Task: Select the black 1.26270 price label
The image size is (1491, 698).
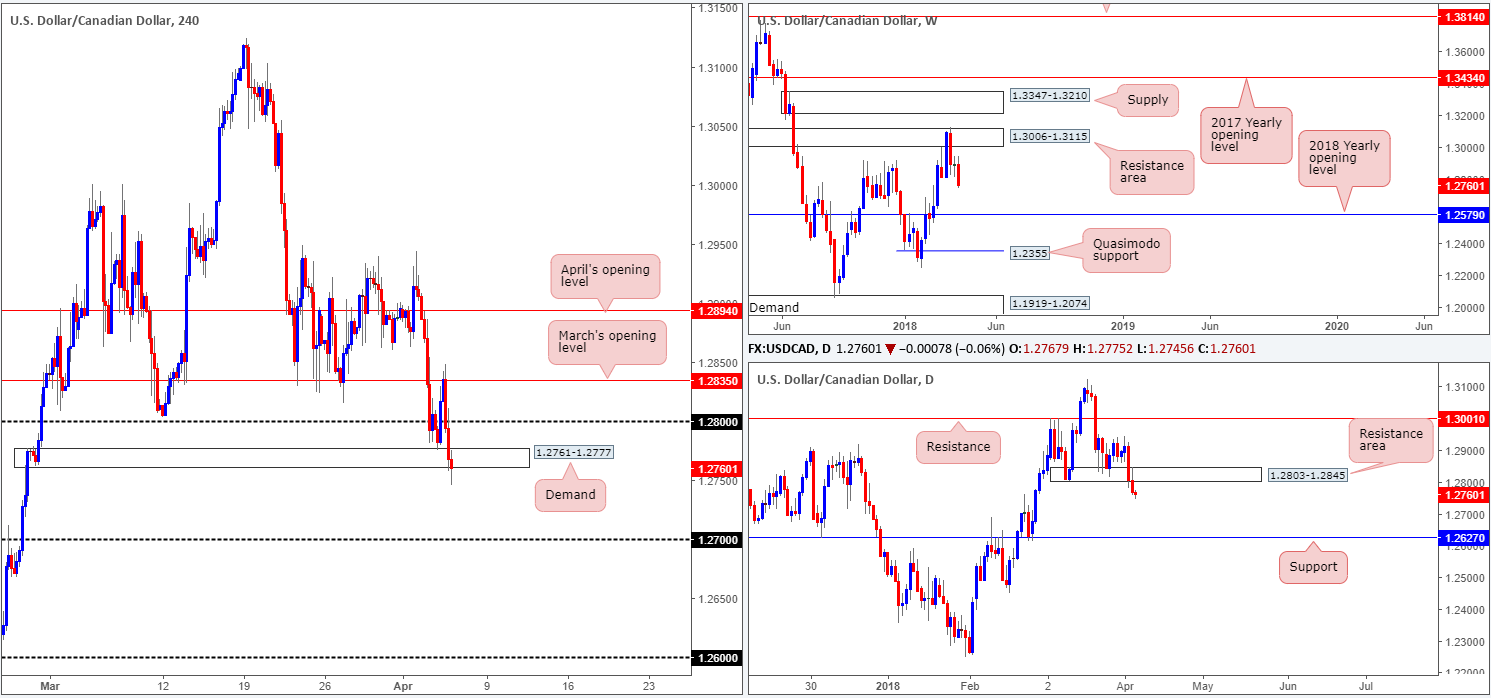Action: click(x=1462, y=538)
